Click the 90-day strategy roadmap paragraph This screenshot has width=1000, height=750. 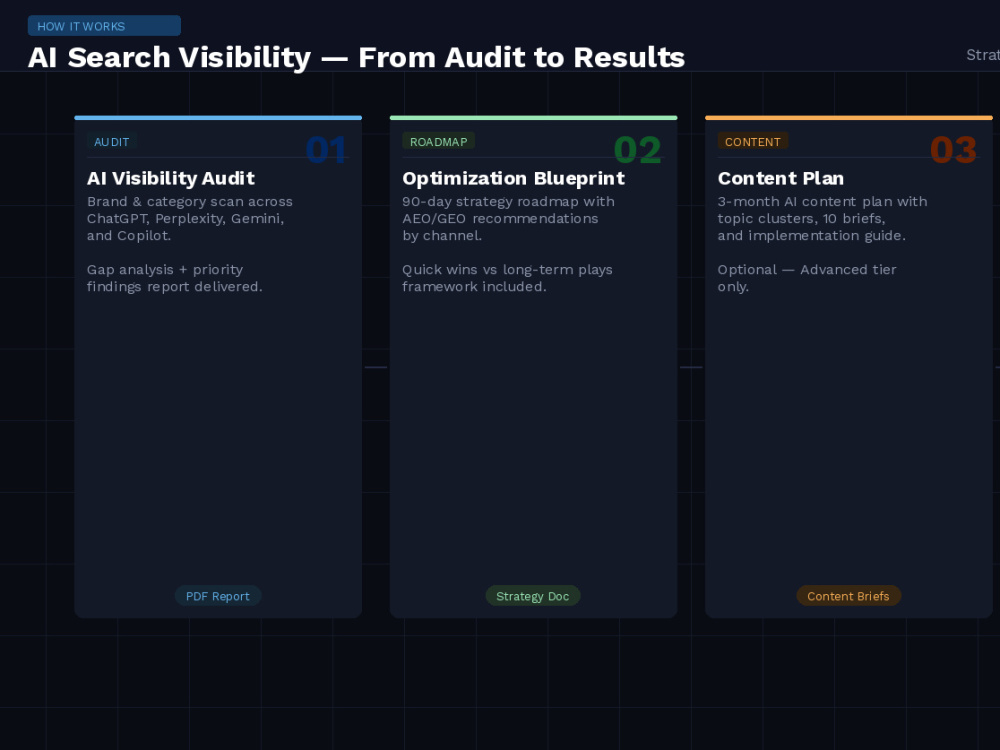pos(508,218)
